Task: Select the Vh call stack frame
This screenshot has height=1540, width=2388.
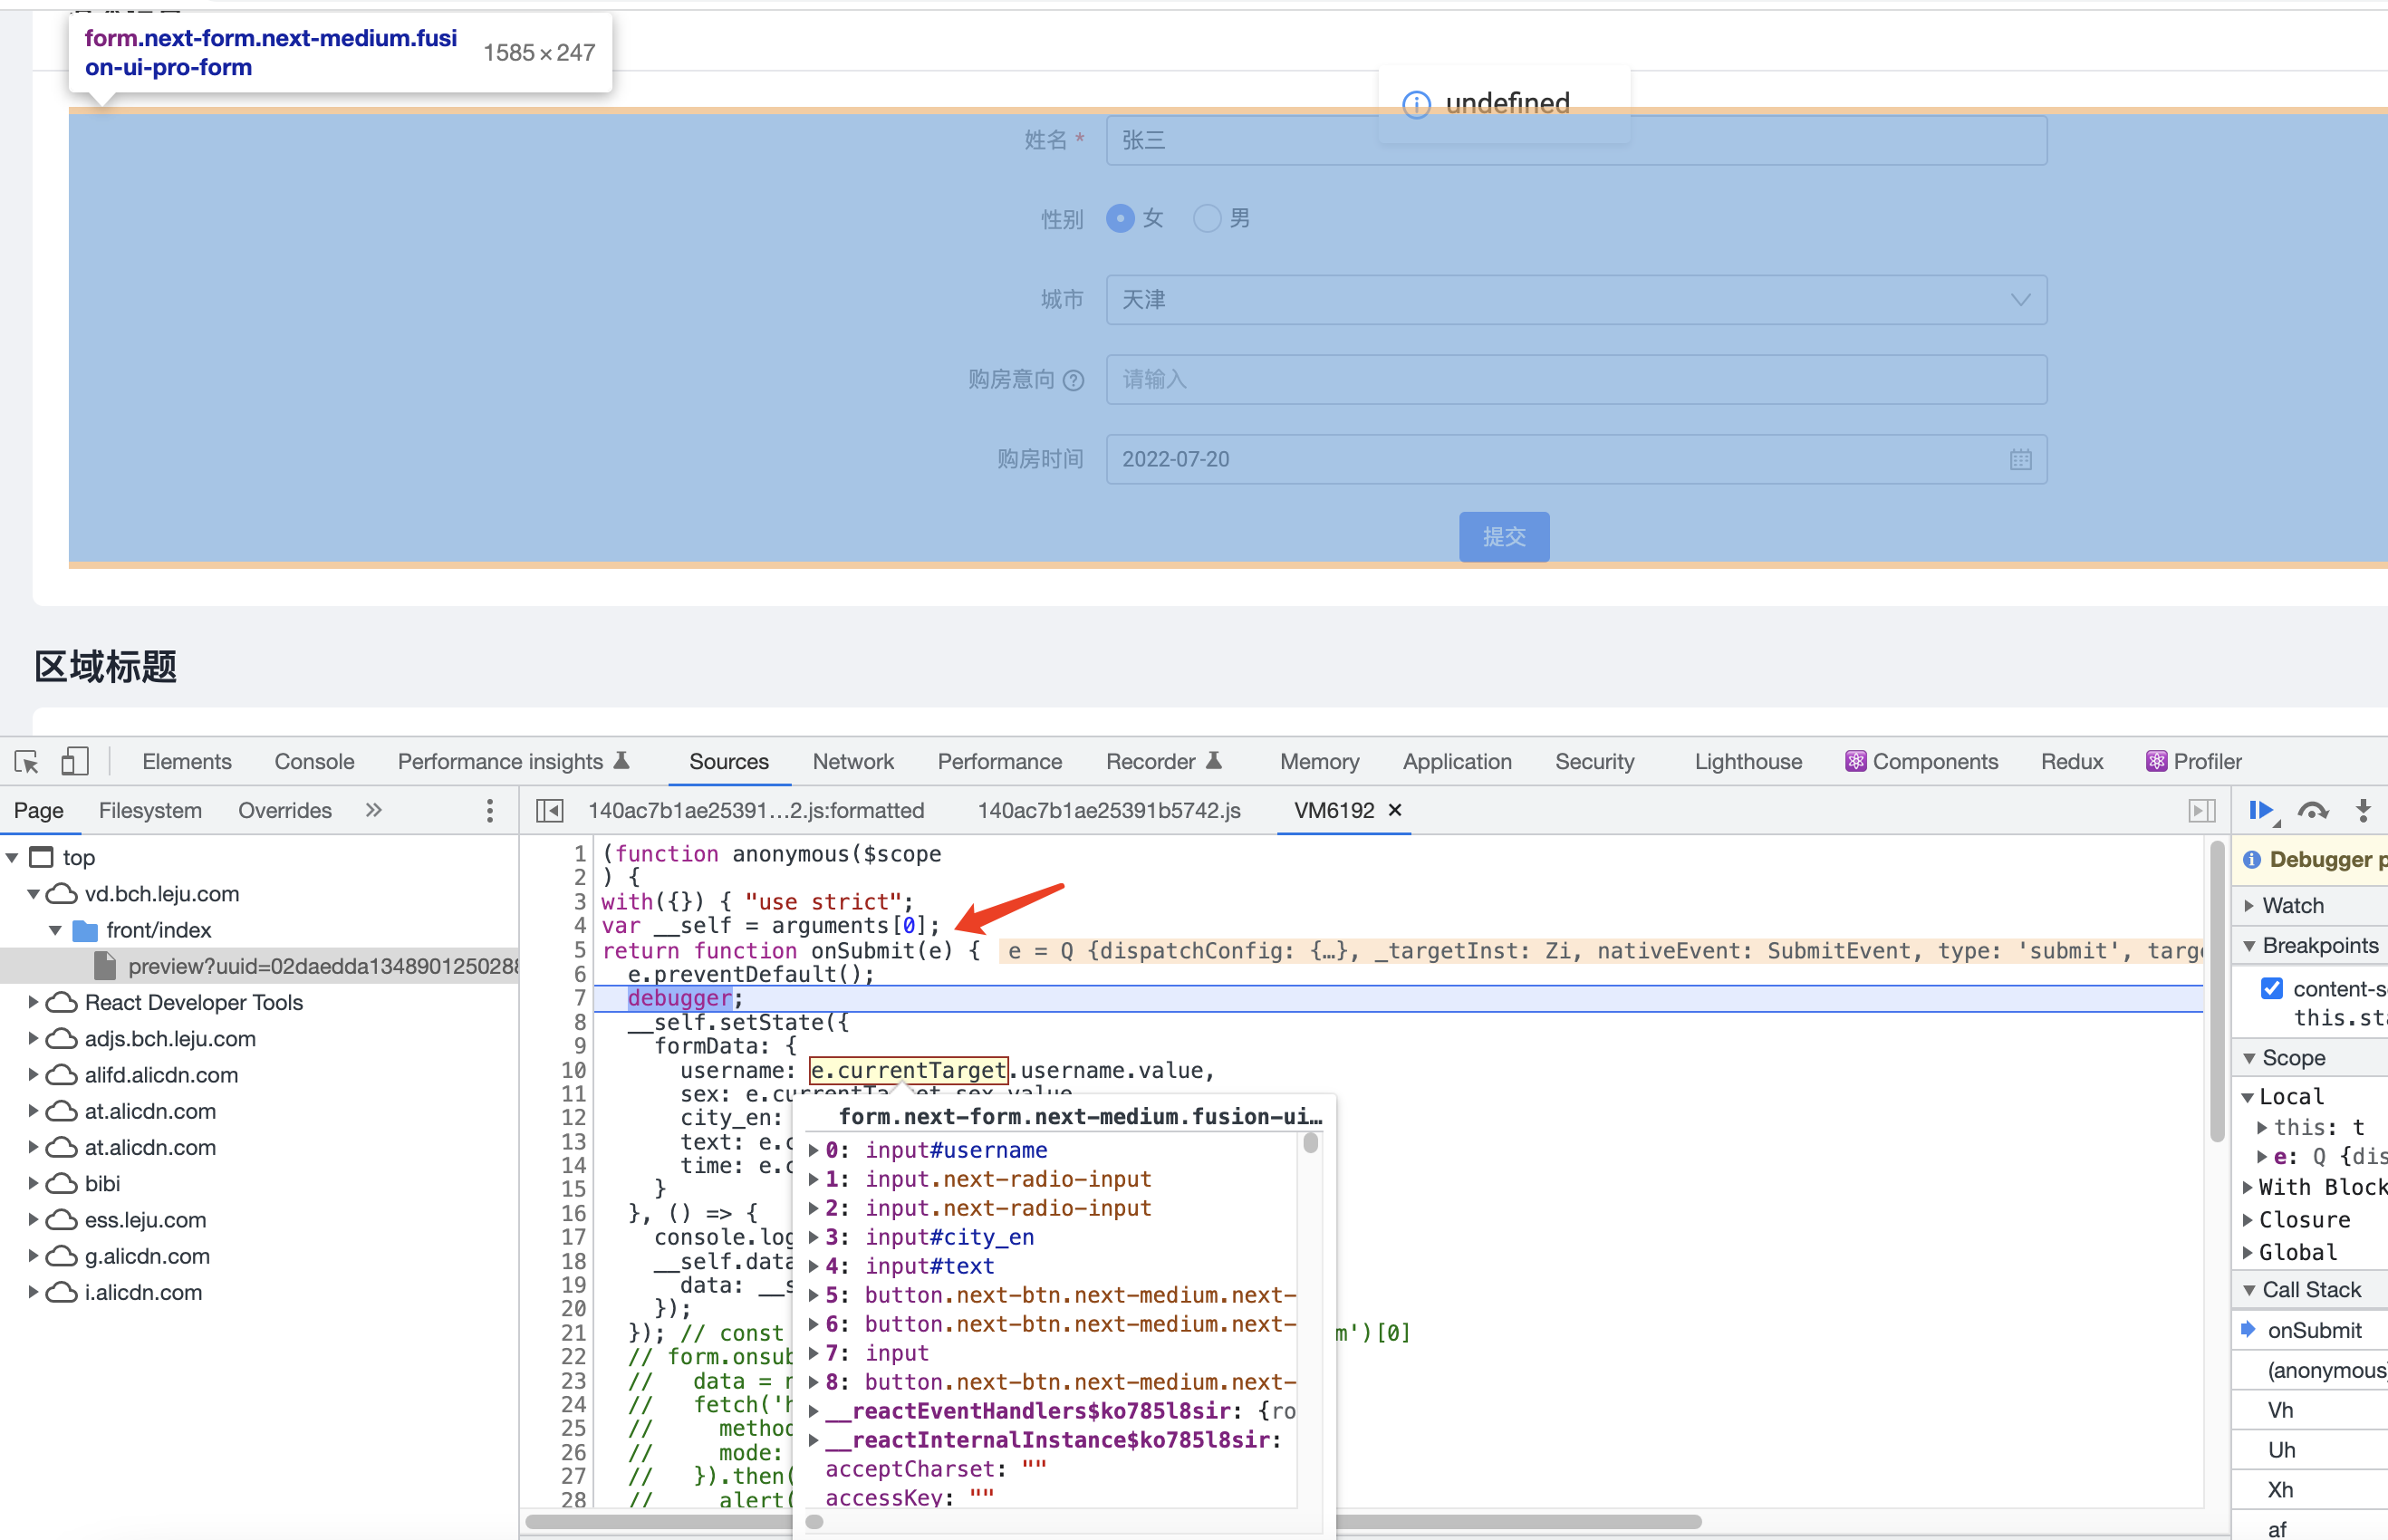Action: pos(2280,1410)
